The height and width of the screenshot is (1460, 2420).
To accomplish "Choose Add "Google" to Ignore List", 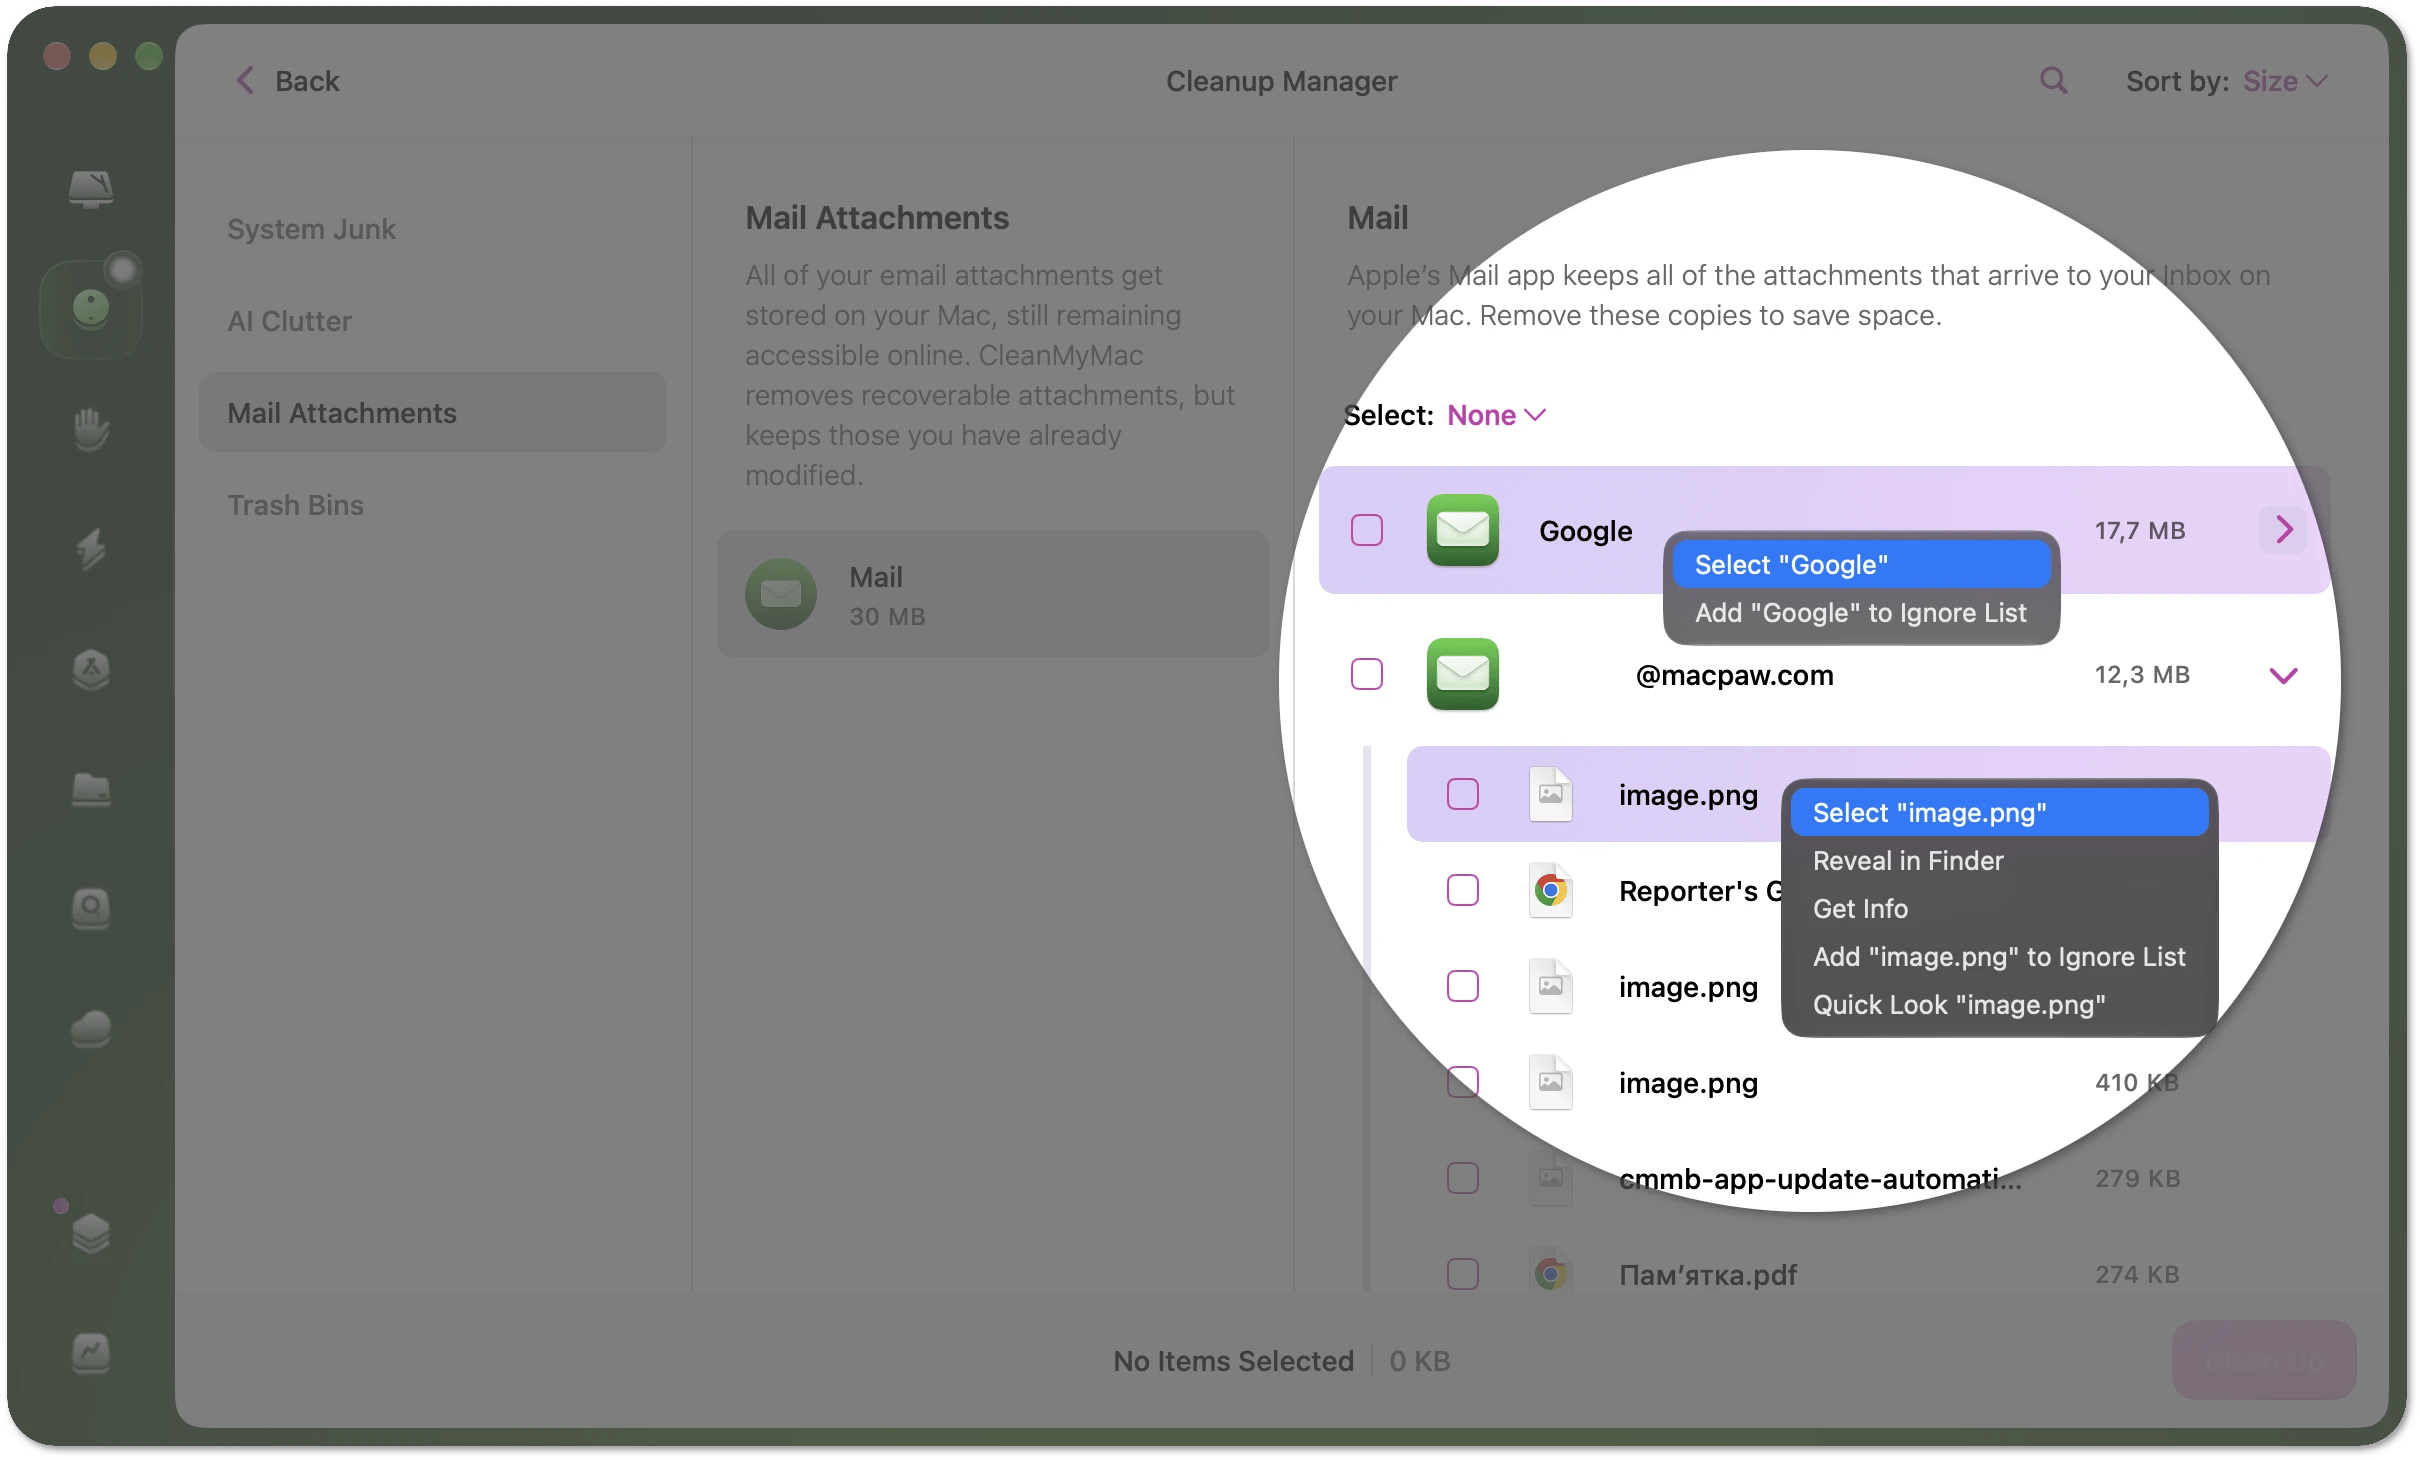I will (1861, 613).
